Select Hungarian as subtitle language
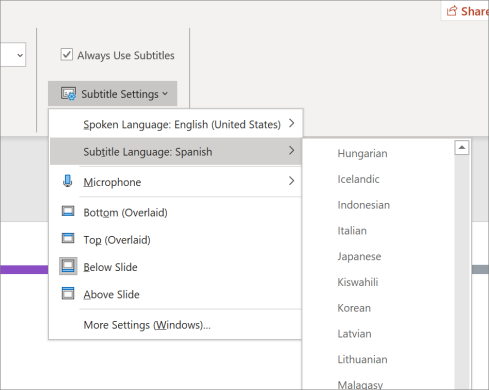This screenshot has height=390, width=489. click(x=378, y=153)
